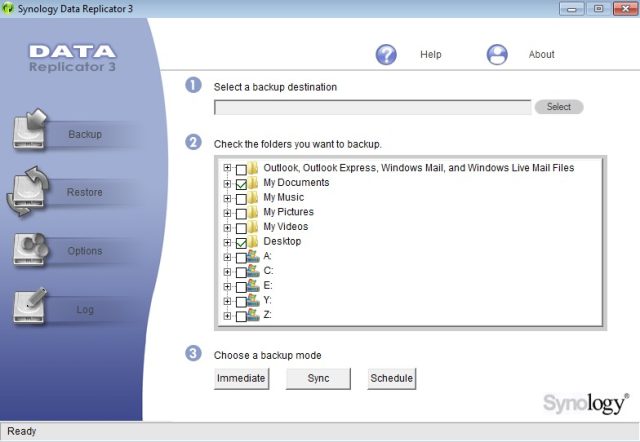Expand the Y: drive tree node
Screen dimensions: 640x442
click(227, 301)
